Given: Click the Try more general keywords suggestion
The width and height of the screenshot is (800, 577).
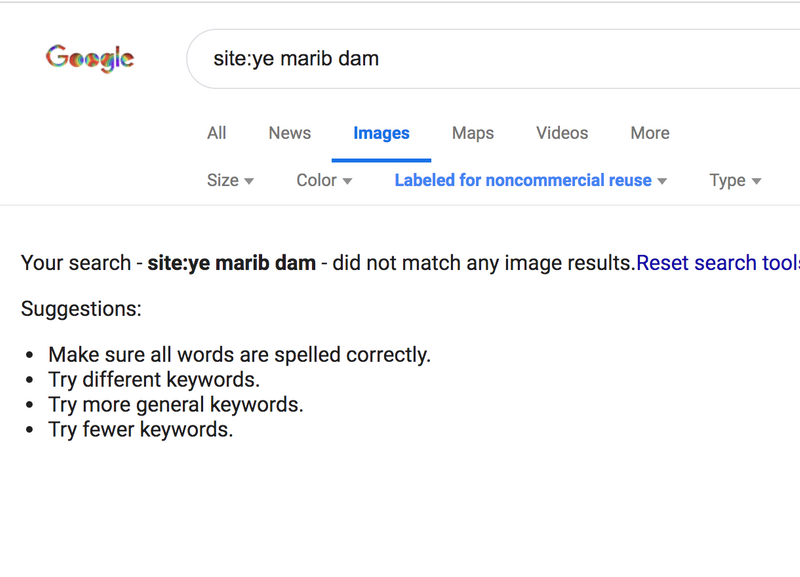Looking at the screenshot, I should click(176, 405).
